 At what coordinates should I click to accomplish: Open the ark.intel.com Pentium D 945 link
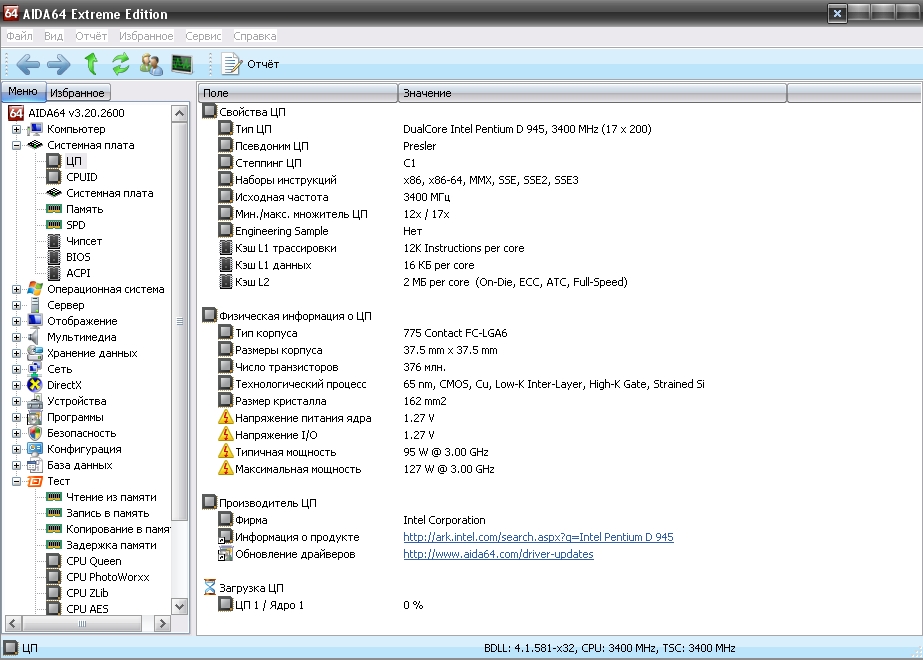pyautogui.click(x=538, y=537)
